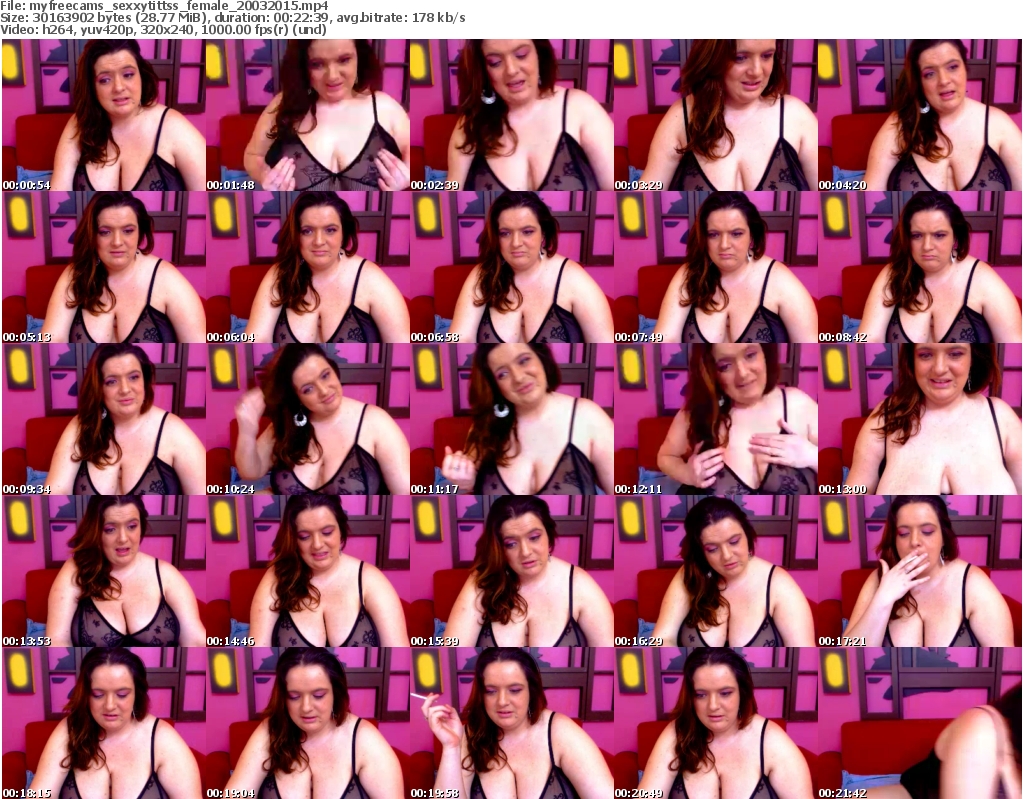Click the thumbnail timestamped 00:09:34
1024x799 pixels.
tap(103, 419)
